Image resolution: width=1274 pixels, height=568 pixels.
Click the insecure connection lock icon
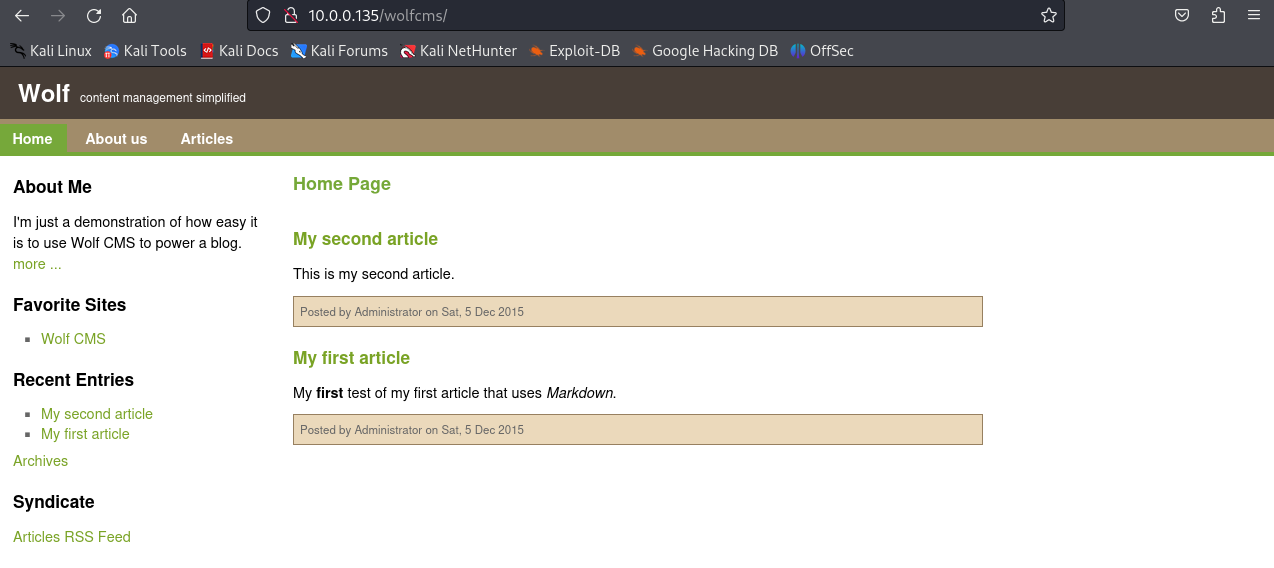290,15
